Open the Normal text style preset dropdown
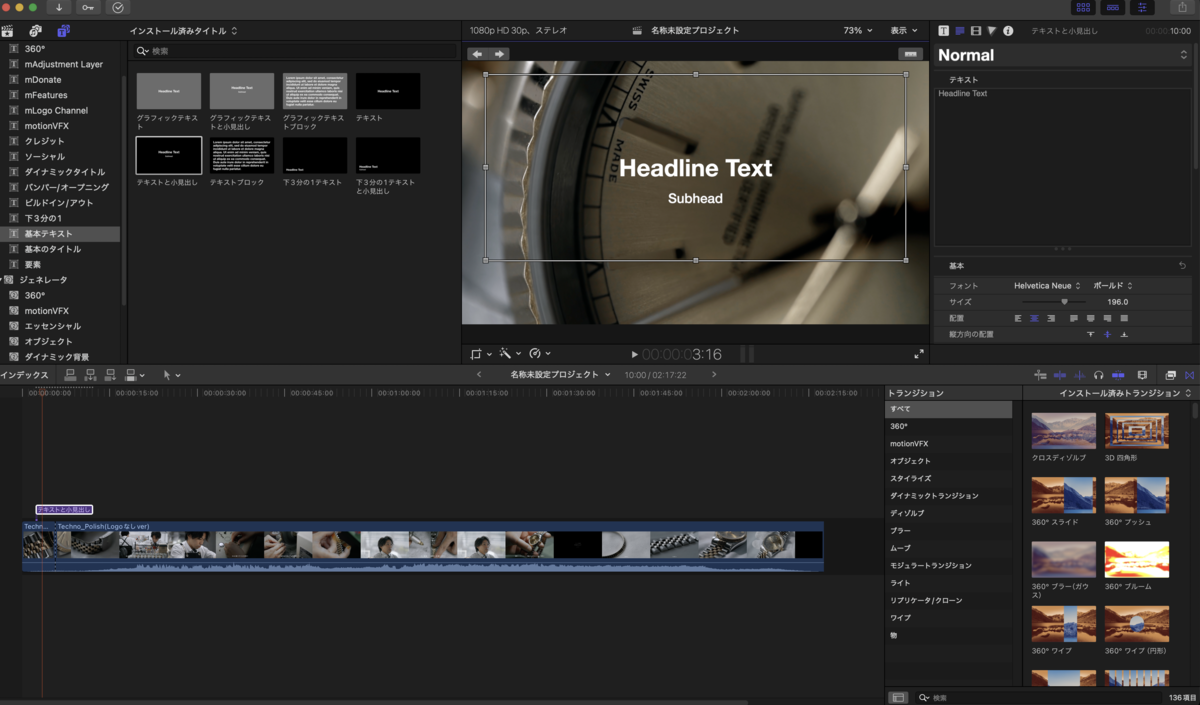This screenshot has height=705, width=1200. point(1063,55)
